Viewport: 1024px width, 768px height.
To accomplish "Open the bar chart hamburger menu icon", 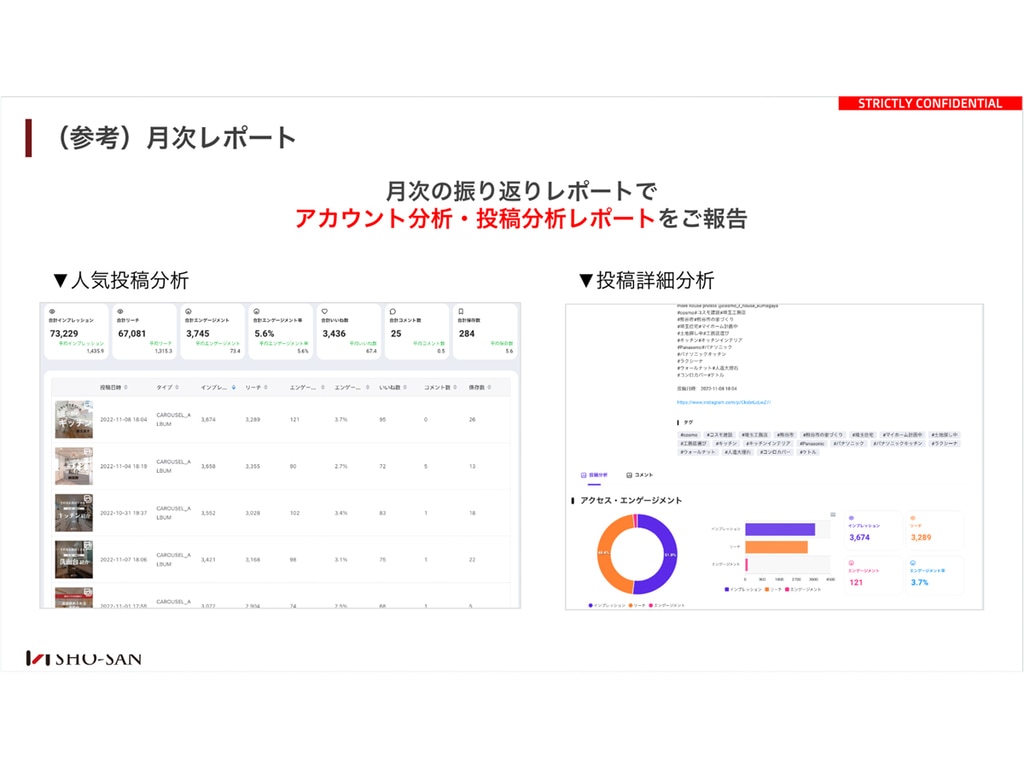I will click(832, 514).
